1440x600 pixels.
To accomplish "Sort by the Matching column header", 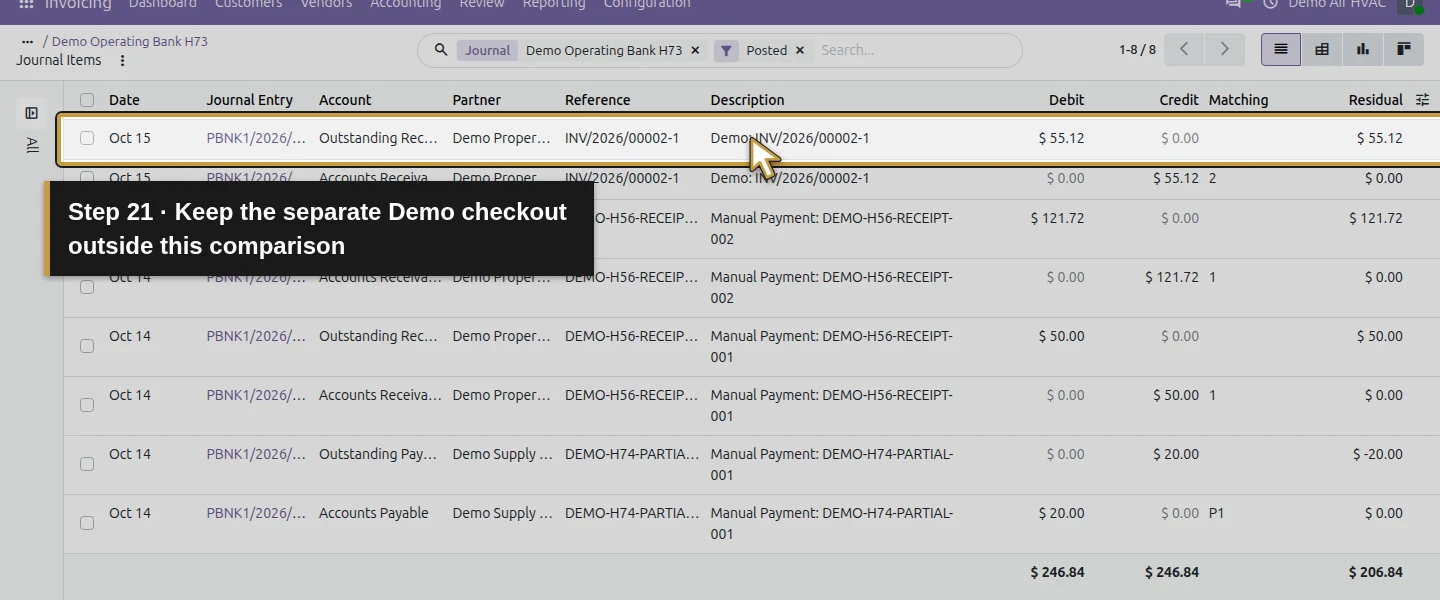I will (1238, 100).
